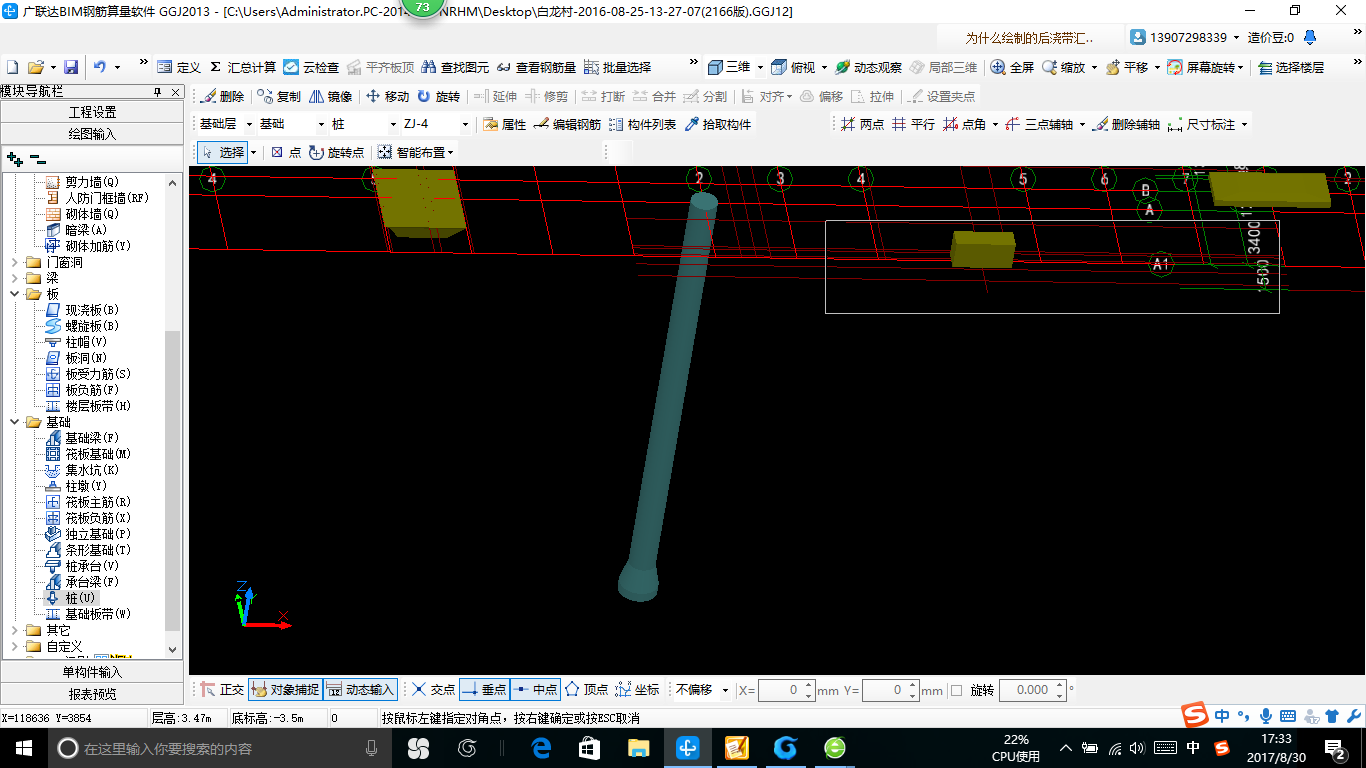This screenshot has height=768, width=1366.
Task: Open 属性 properties panel
Action: tap(504, 124)
